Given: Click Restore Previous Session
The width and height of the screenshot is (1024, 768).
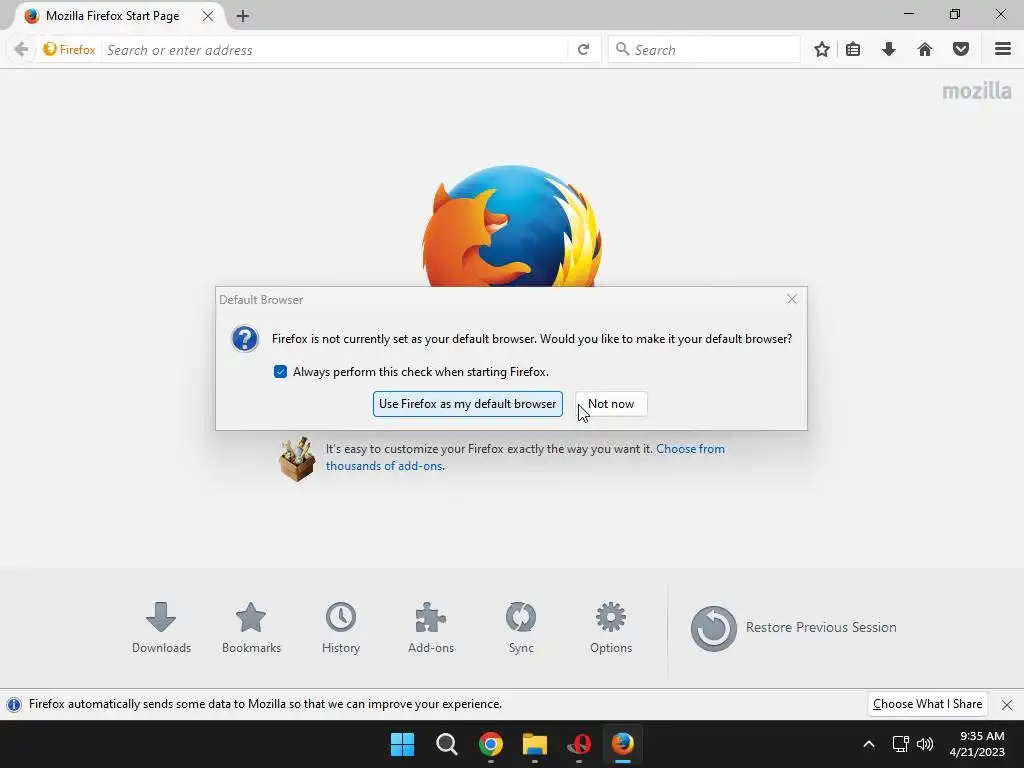Looking at the screenshot, I should tap(793, 628).
